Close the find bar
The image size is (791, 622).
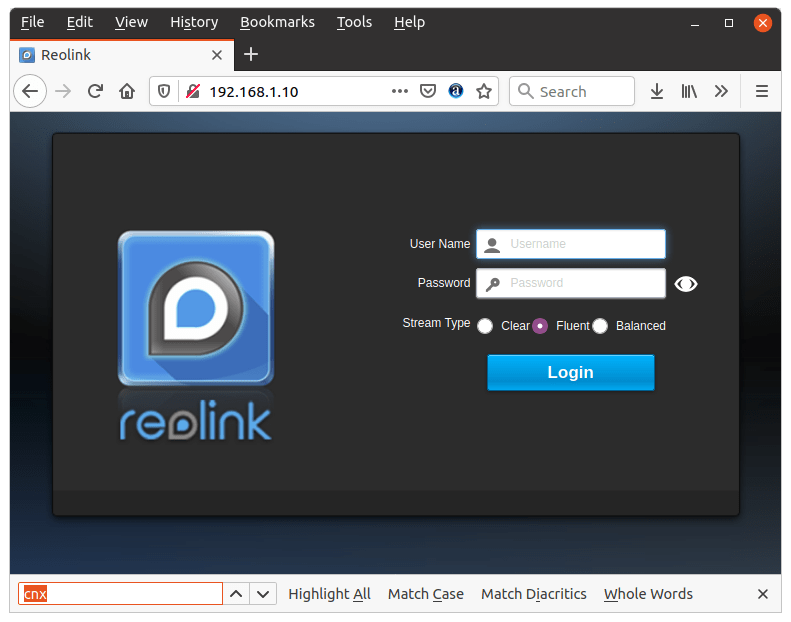click(763, 594)
